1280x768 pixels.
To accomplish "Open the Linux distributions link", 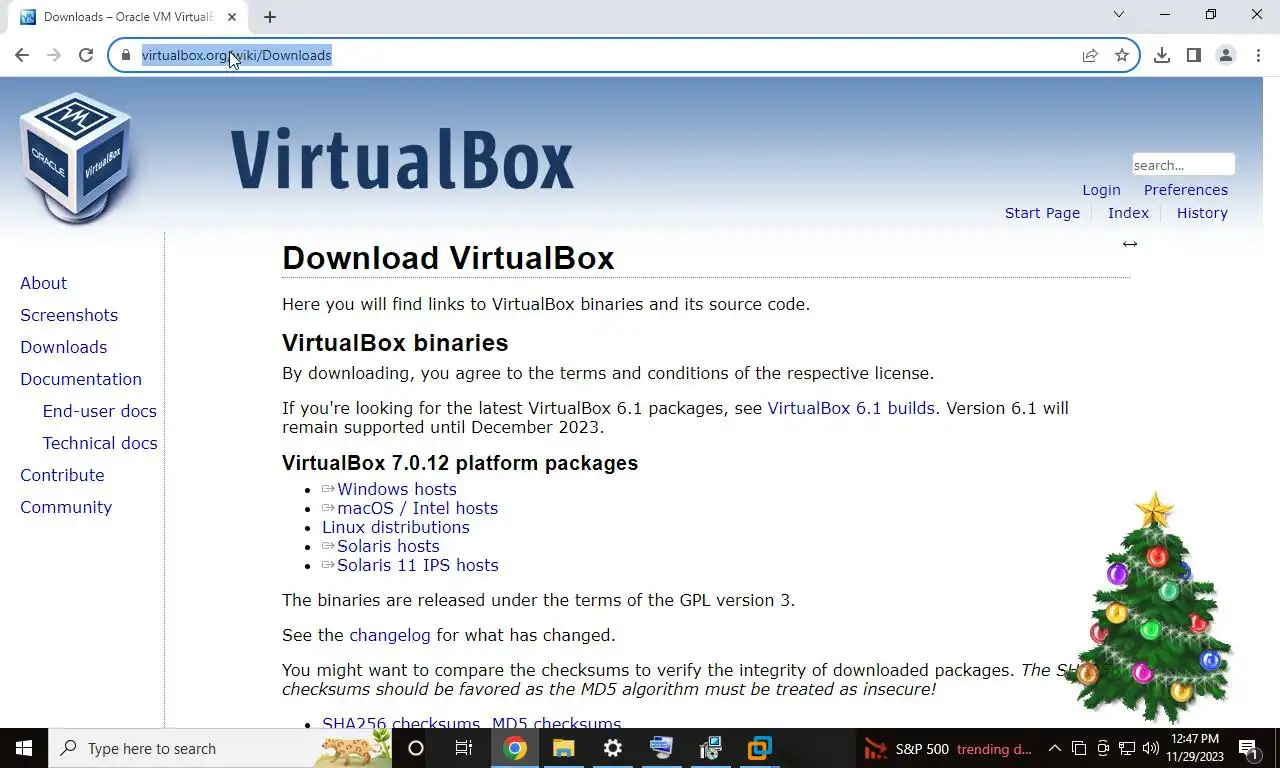I will click(395, 527).
